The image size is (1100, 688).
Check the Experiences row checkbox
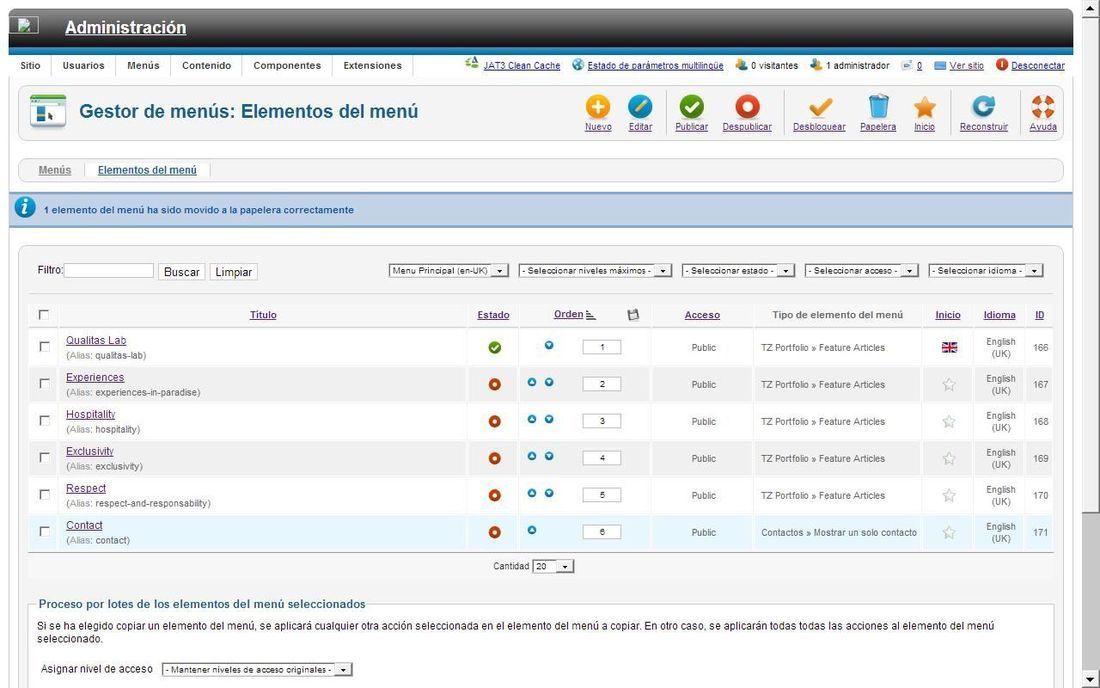[x=44, y=384]
